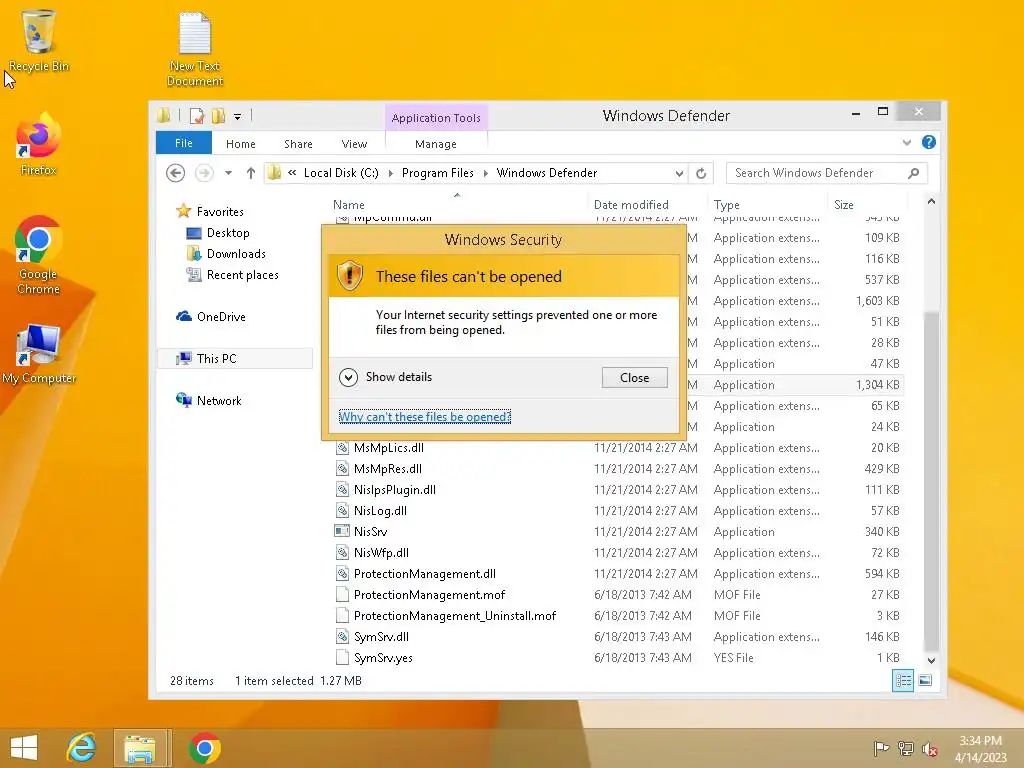
Task: Click the network icon in system tray
Action: point(905,748)
